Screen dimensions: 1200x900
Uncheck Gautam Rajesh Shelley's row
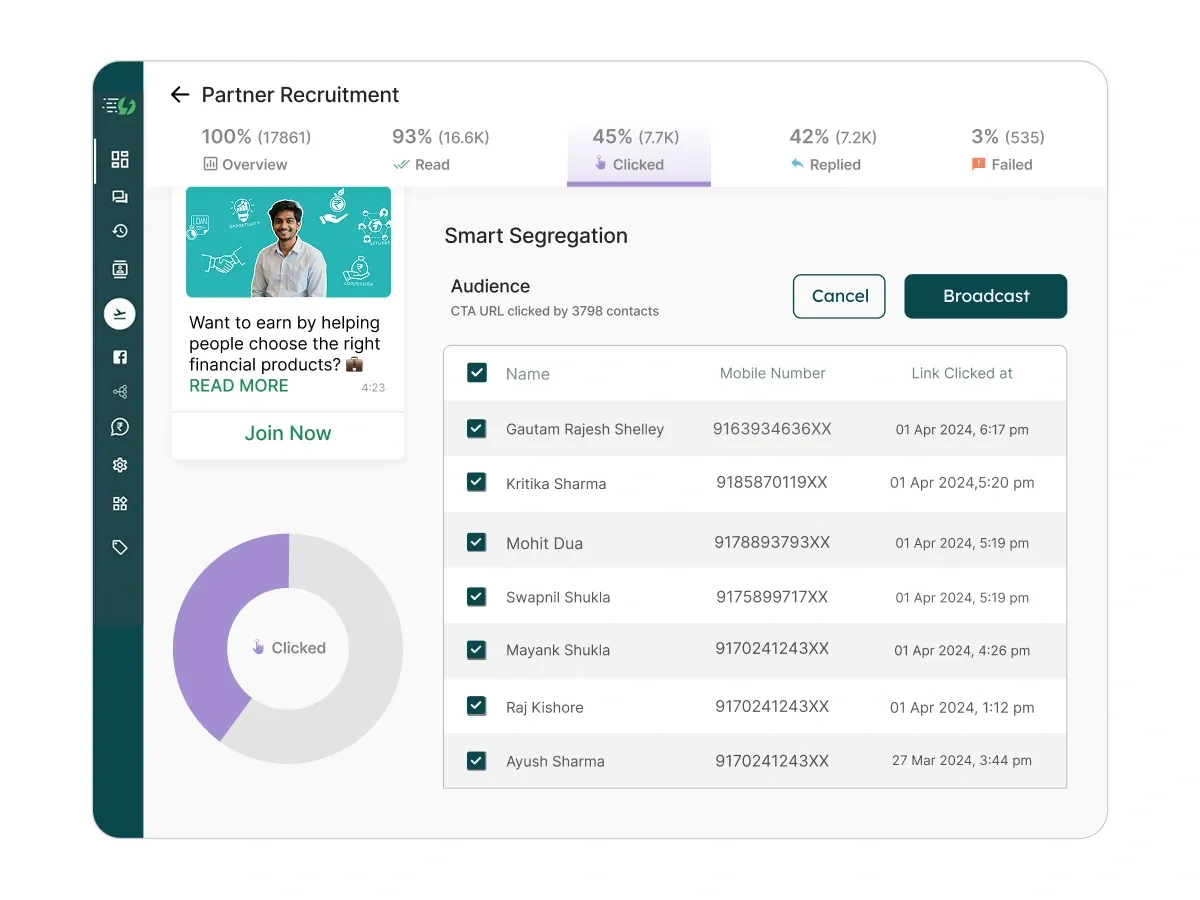coord(477,428)
